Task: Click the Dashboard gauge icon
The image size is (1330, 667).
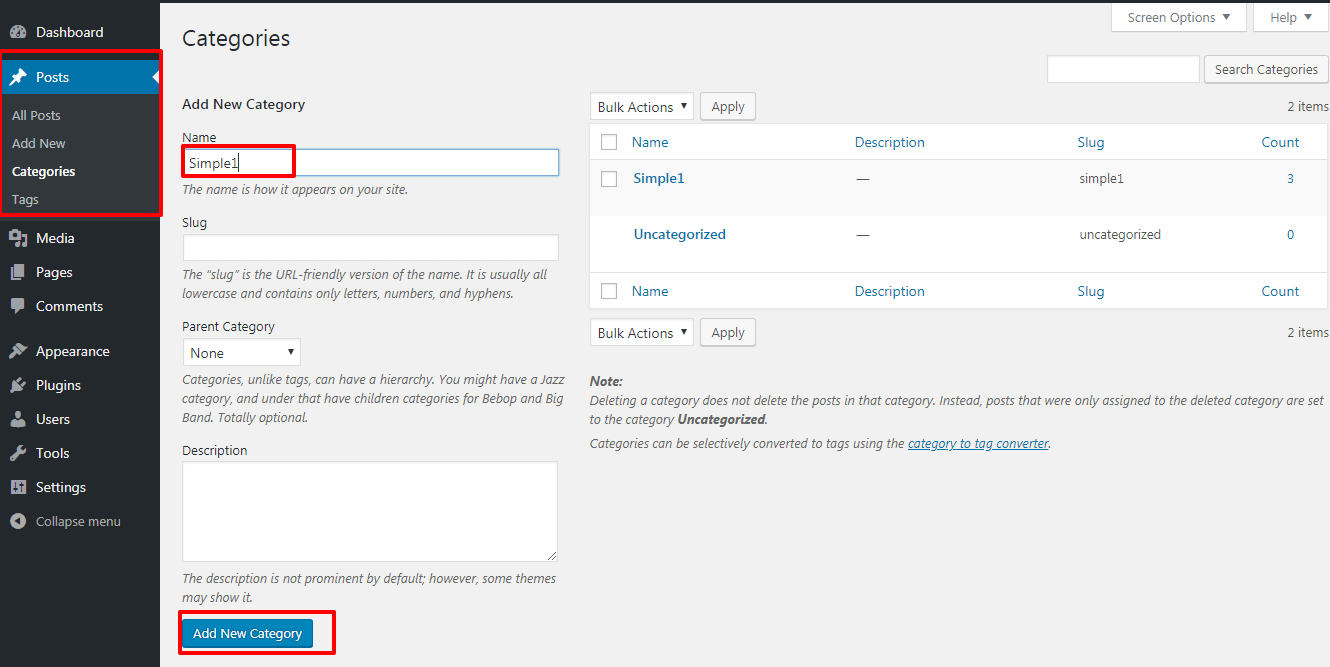Action: pyautogui.click(x=18, y=32)
